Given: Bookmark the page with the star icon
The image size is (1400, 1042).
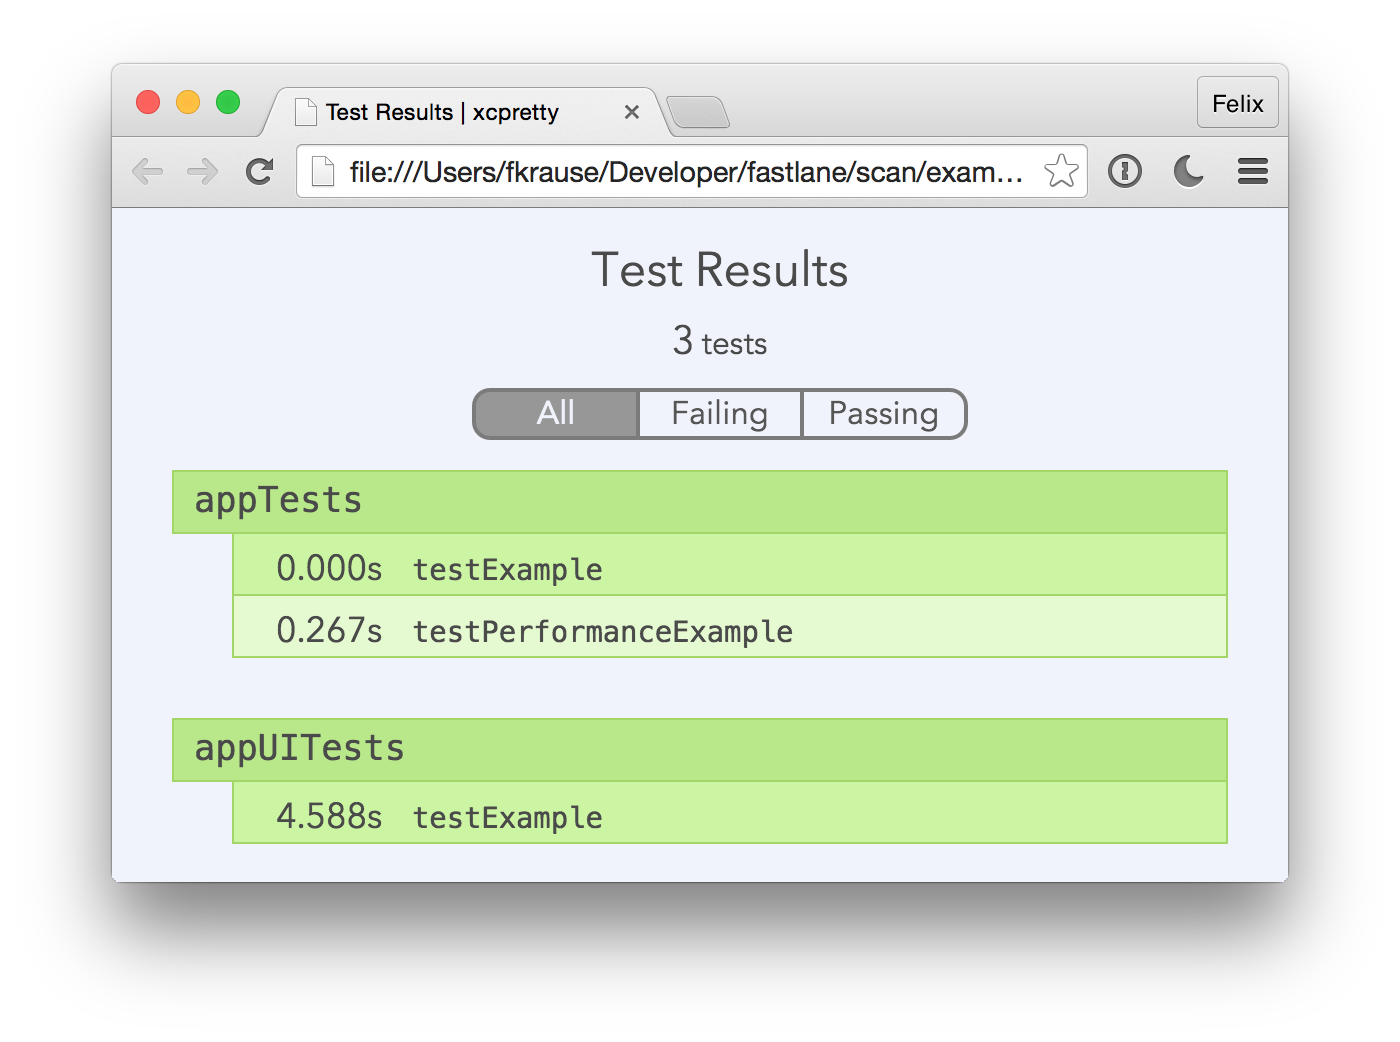Looking at the screenshot, I should (1059, 171).
